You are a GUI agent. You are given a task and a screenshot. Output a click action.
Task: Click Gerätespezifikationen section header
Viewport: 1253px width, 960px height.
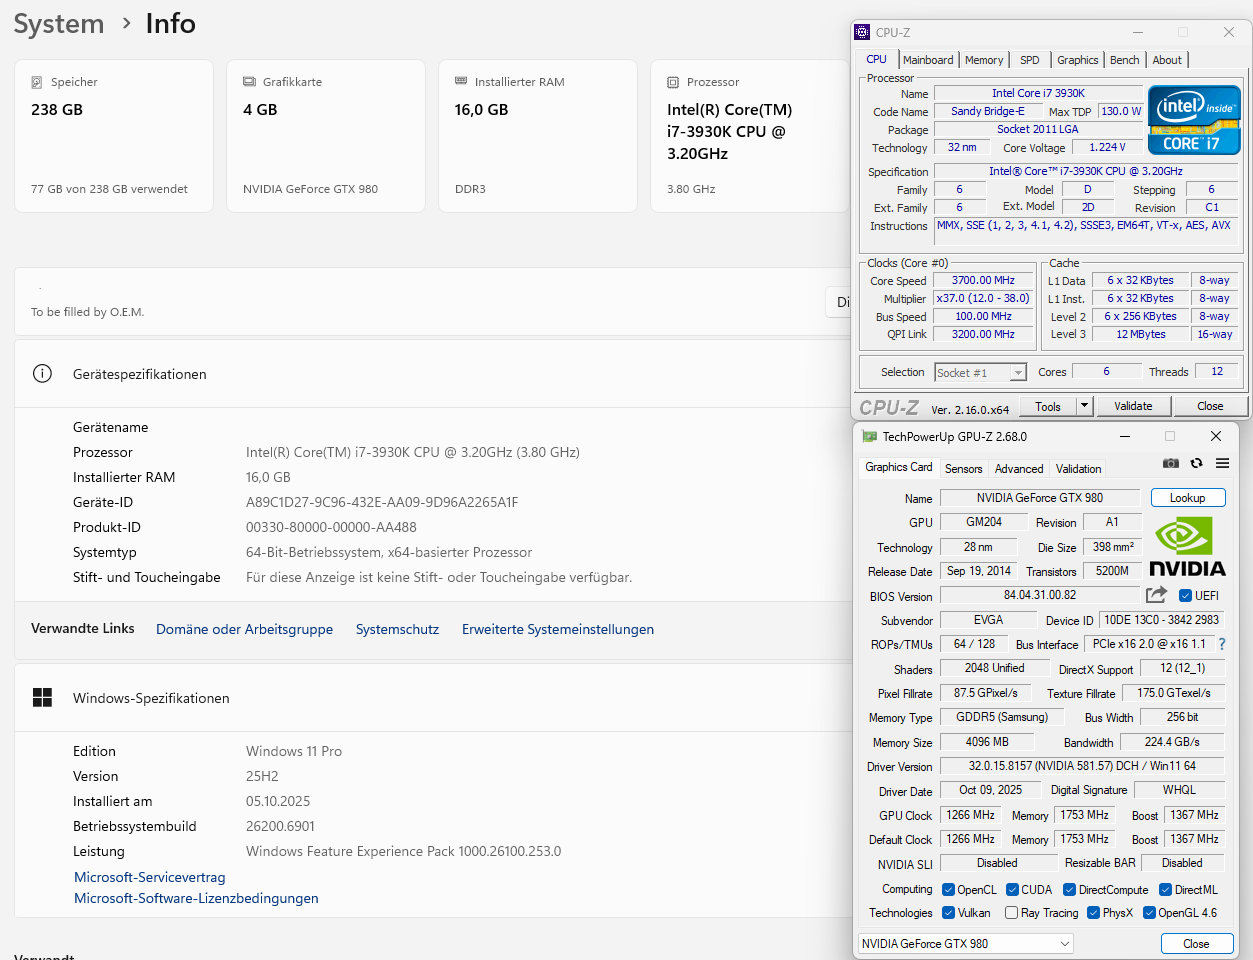point(433,374)
